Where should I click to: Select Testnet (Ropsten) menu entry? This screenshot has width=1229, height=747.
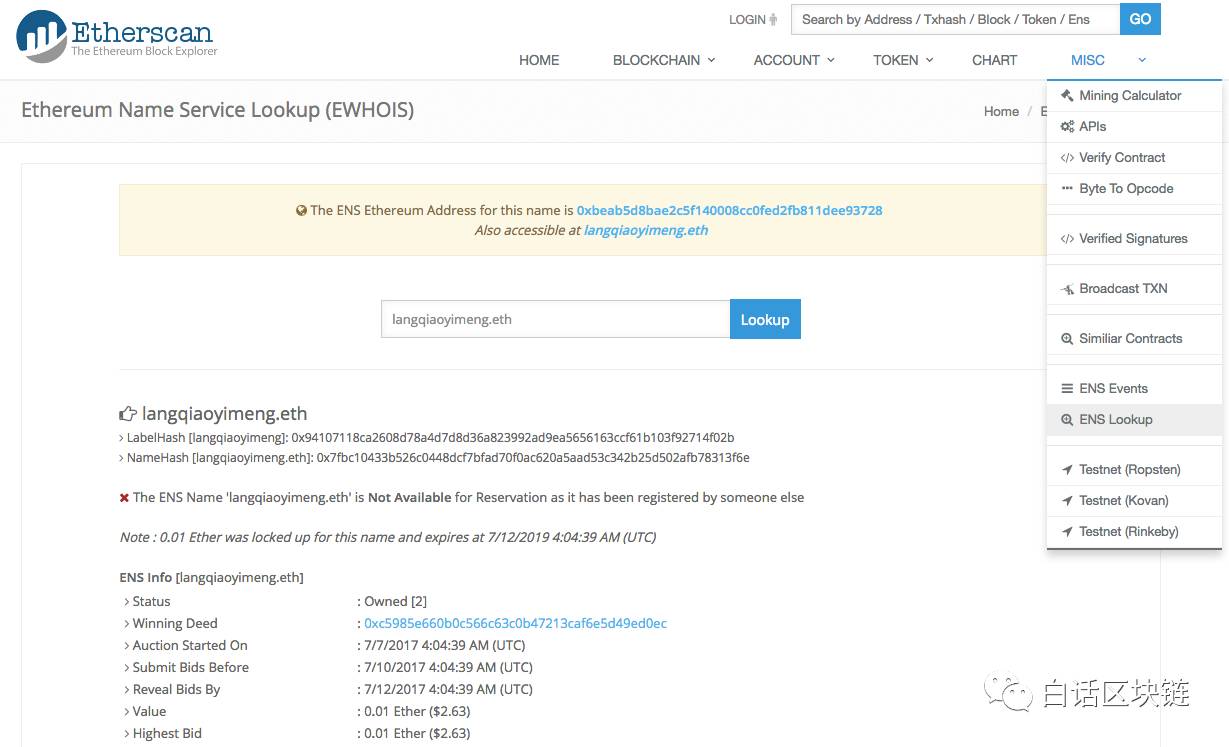tap(1134, 470)
